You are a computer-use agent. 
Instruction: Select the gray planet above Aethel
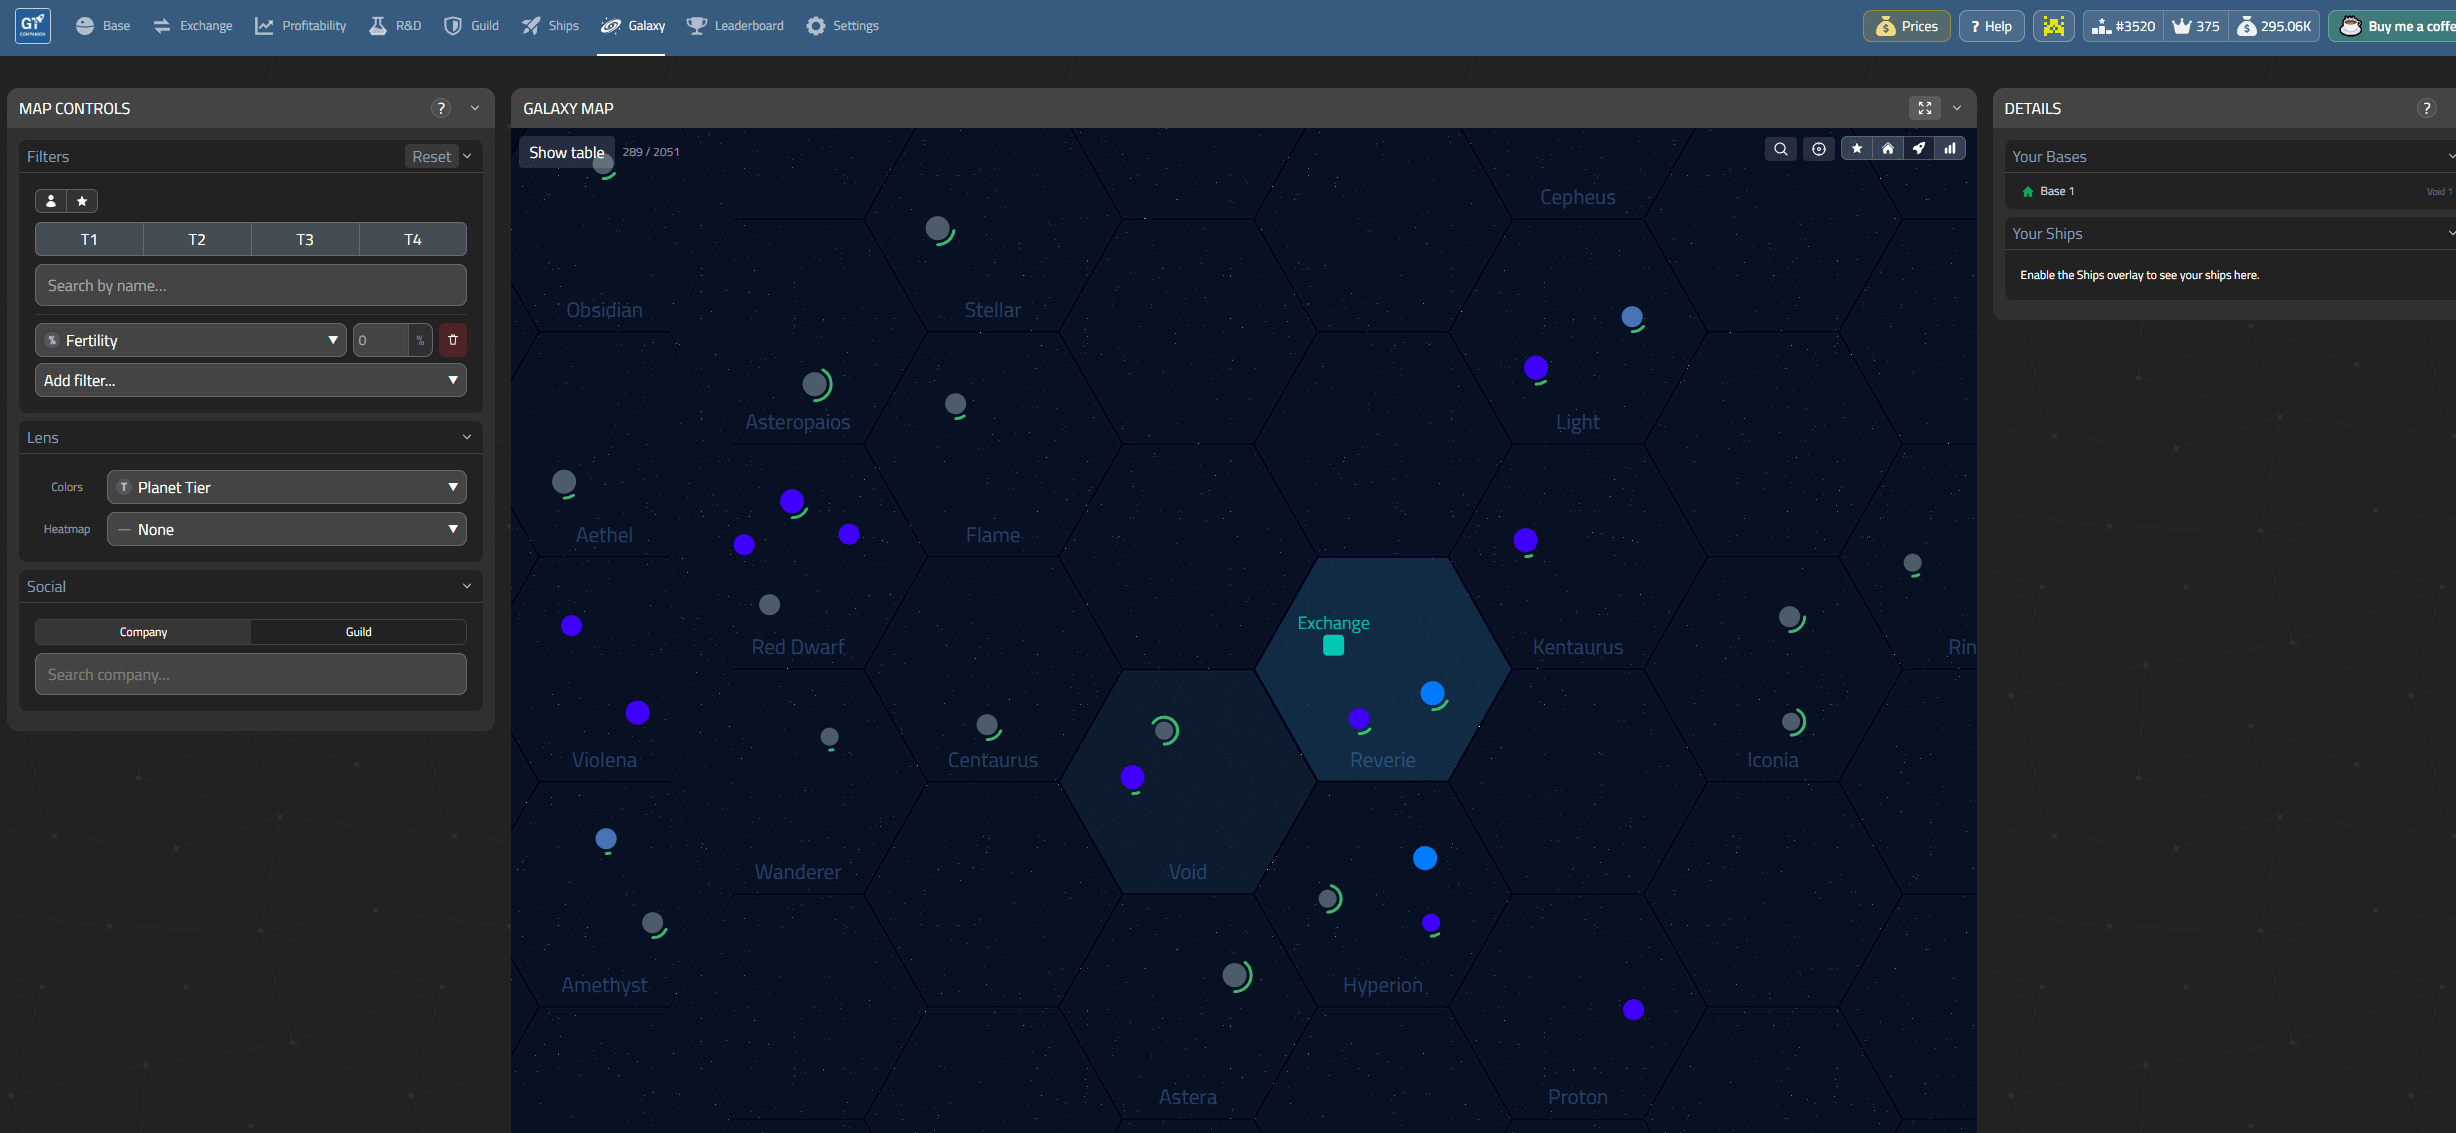[x=564, y=482]
